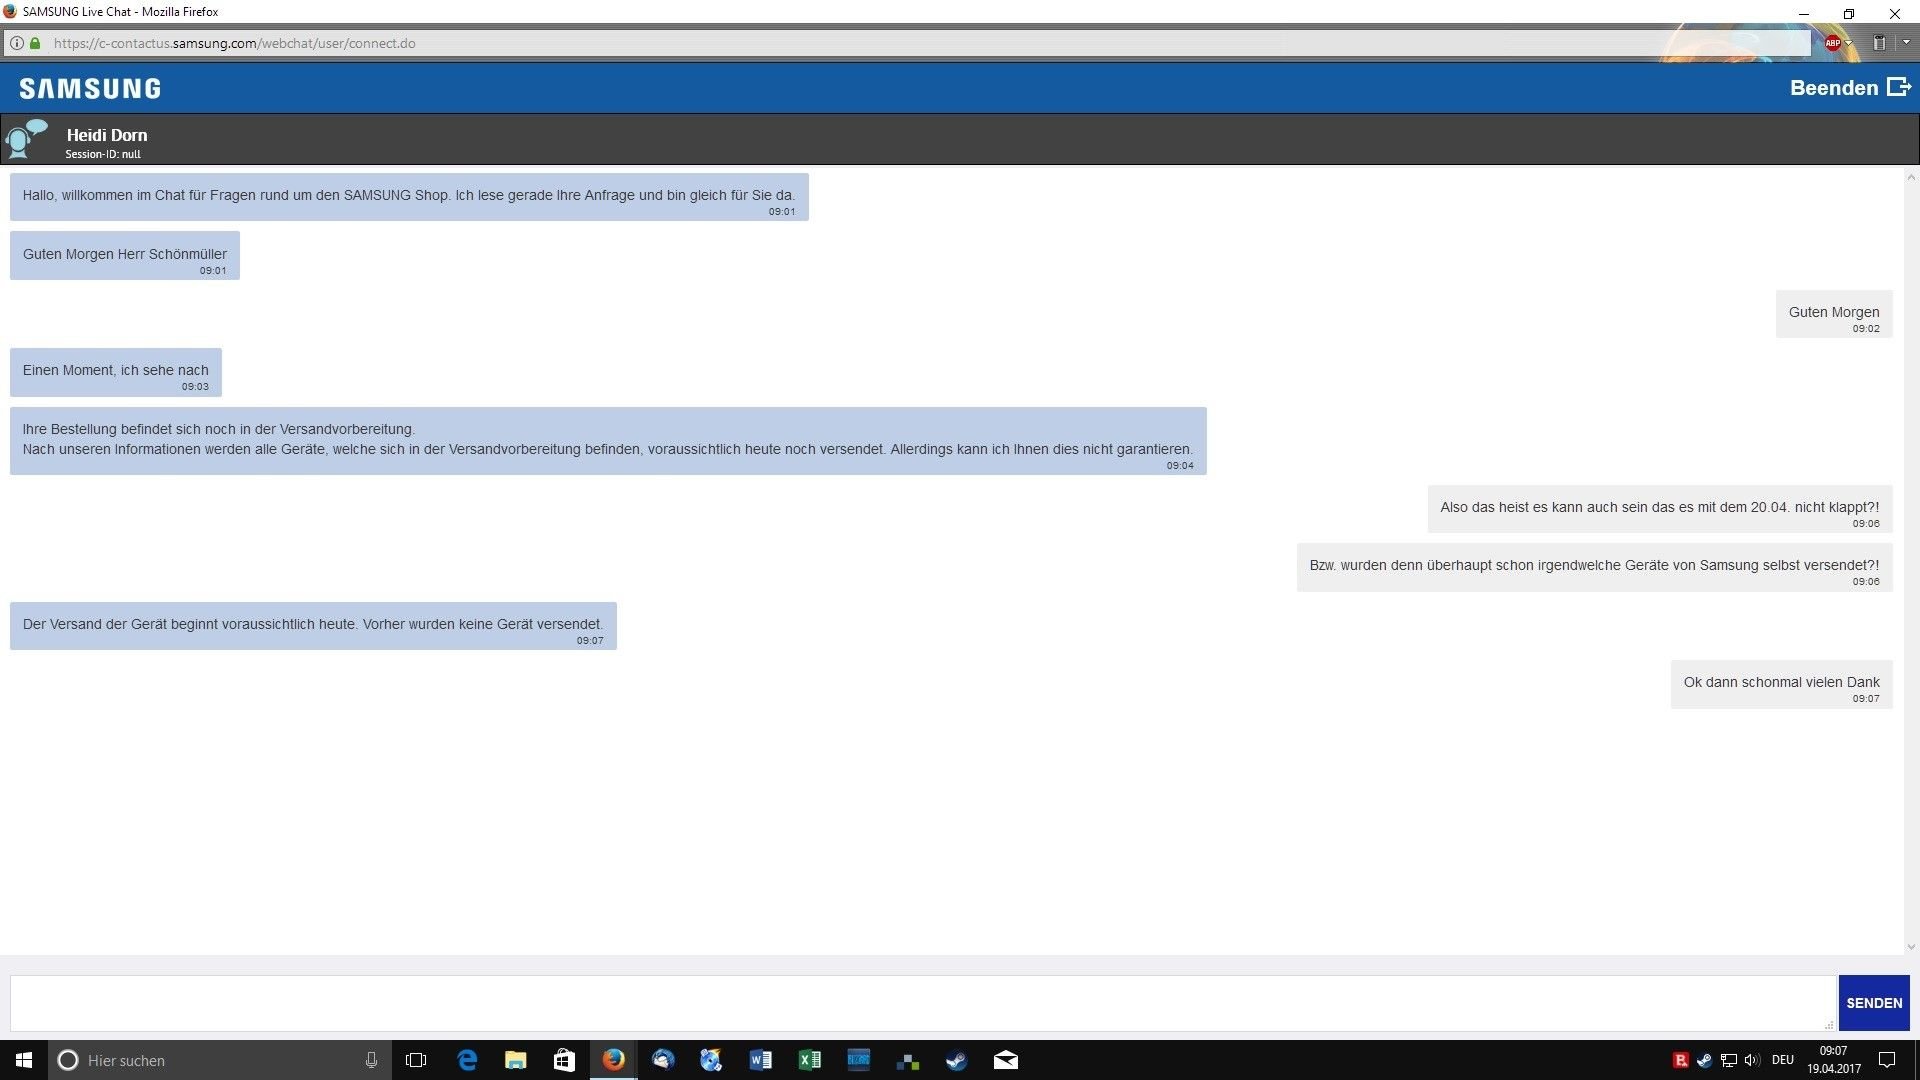This screenshot has width=1920, height=1080.
Task: Click the Firefox taskbar icon
Action: click(x=614, y=1060)
